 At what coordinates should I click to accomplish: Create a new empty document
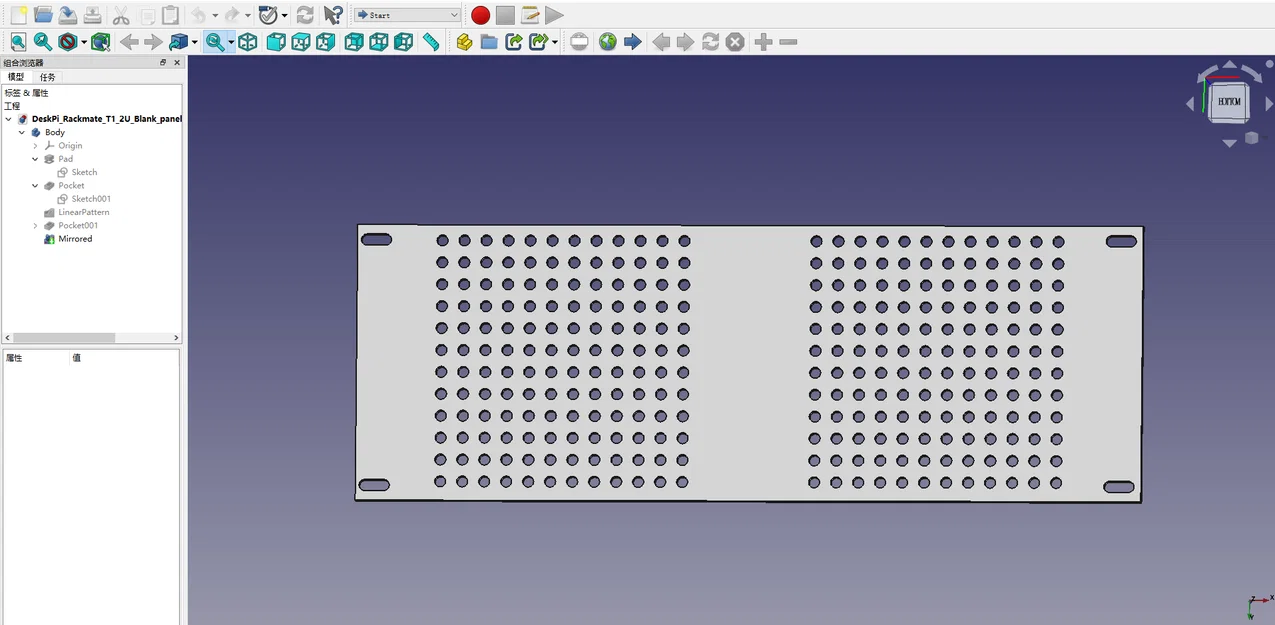(17, 14)
